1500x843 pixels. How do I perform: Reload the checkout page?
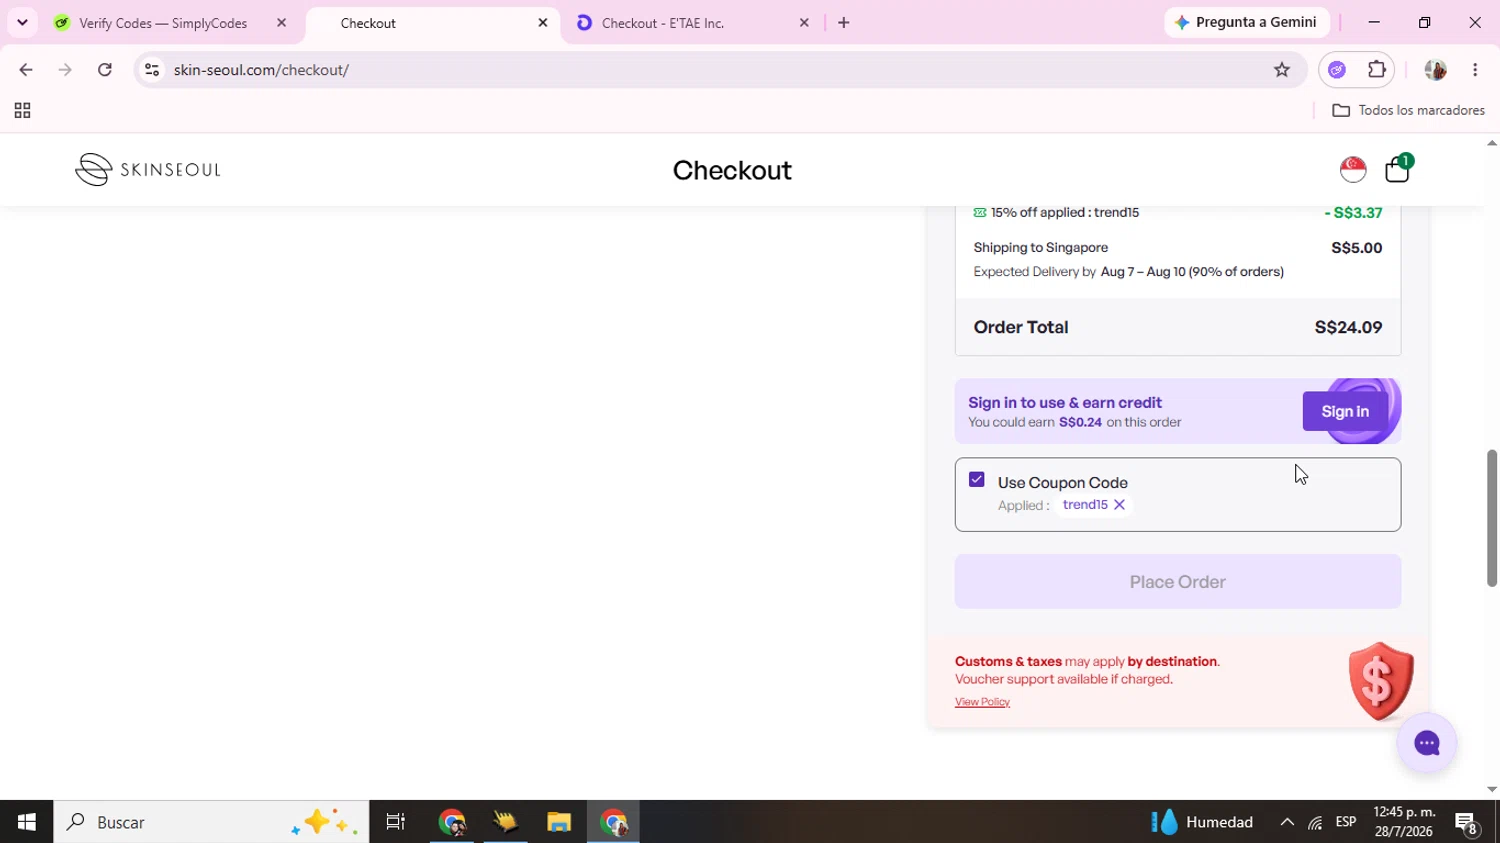(105, 69)
